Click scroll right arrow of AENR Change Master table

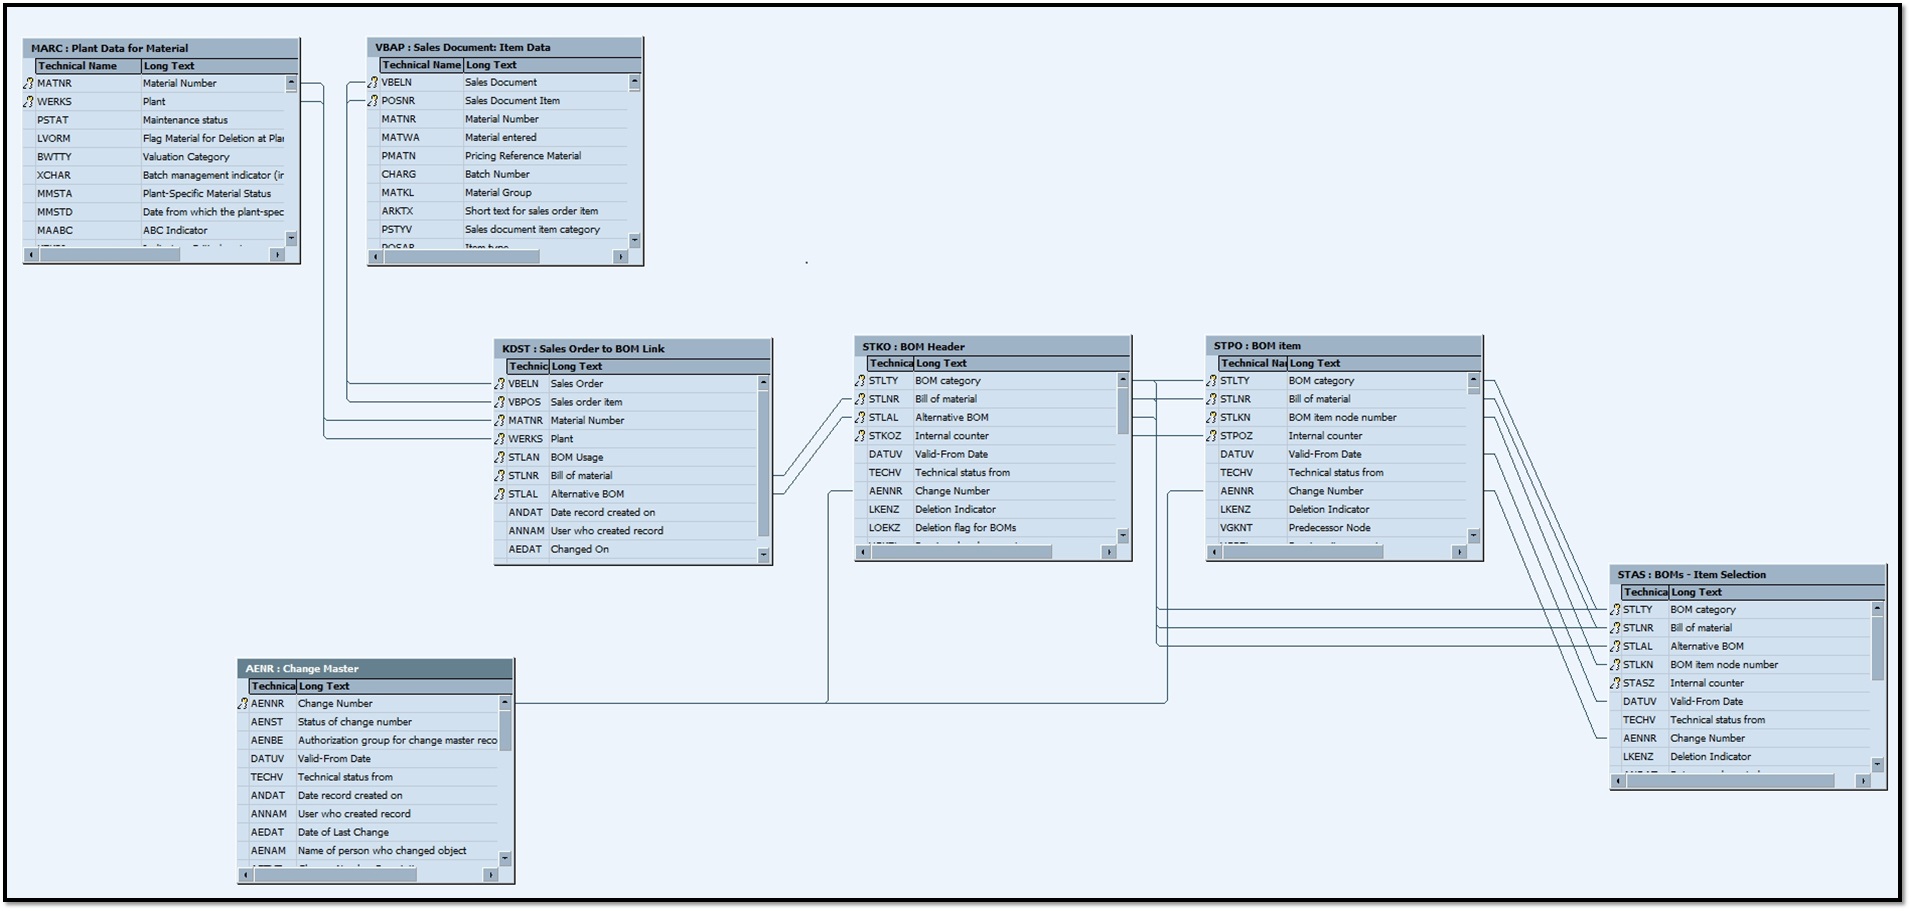(x=490, y=875)
